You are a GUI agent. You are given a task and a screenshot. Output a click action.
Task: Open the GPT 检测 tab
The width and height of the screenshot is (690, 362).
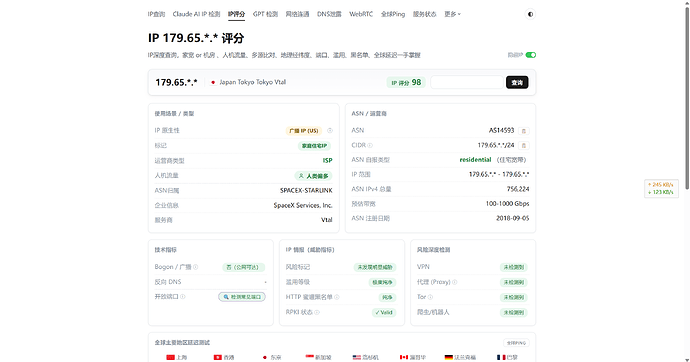pyautogui.click(x=265, y=14)
